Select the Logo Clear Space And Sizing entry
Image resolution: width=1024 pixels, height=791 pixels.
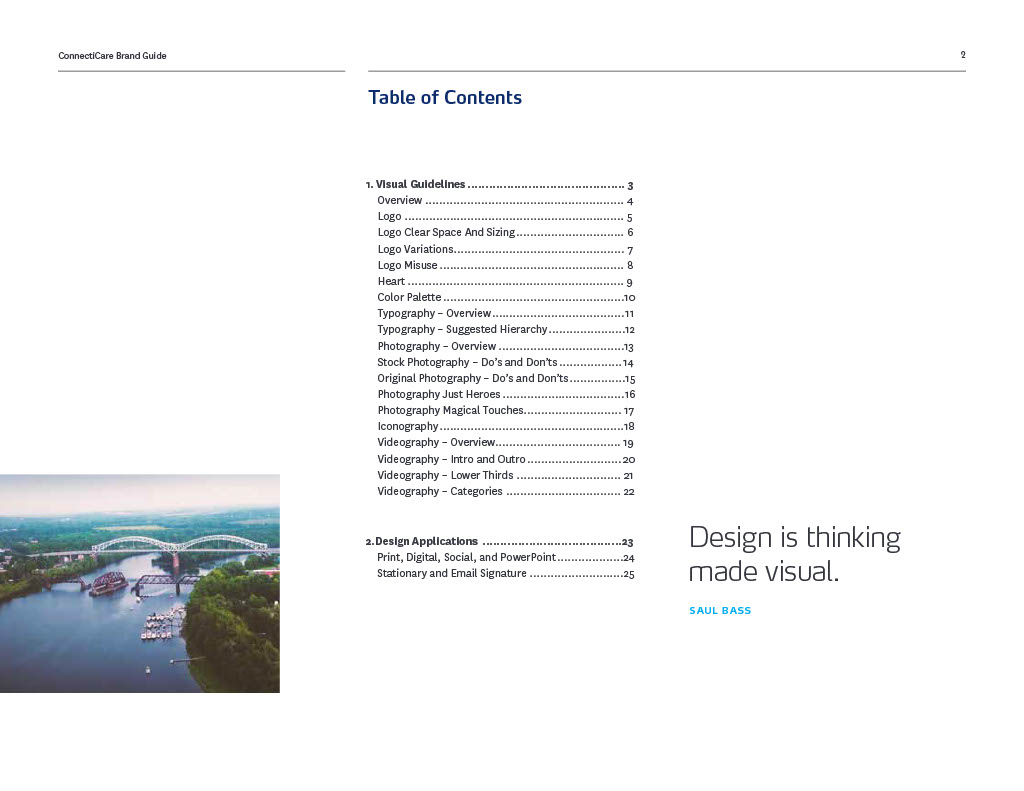[x=446, y=233]
